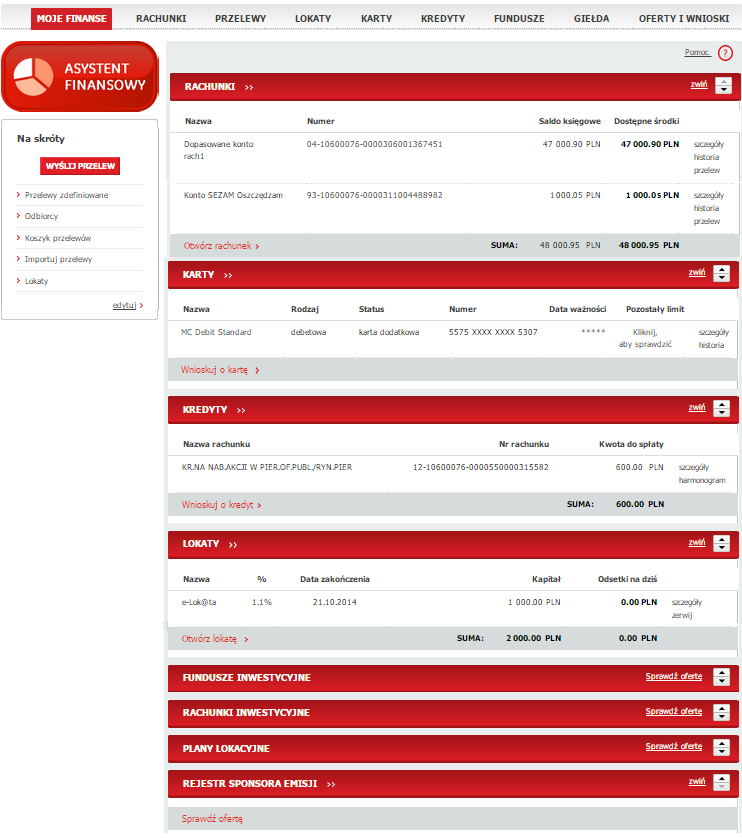Toggle the Rejestr Sponsora Emisji section icon
Viewport: 742px width, 838px height.
(721, 783)
